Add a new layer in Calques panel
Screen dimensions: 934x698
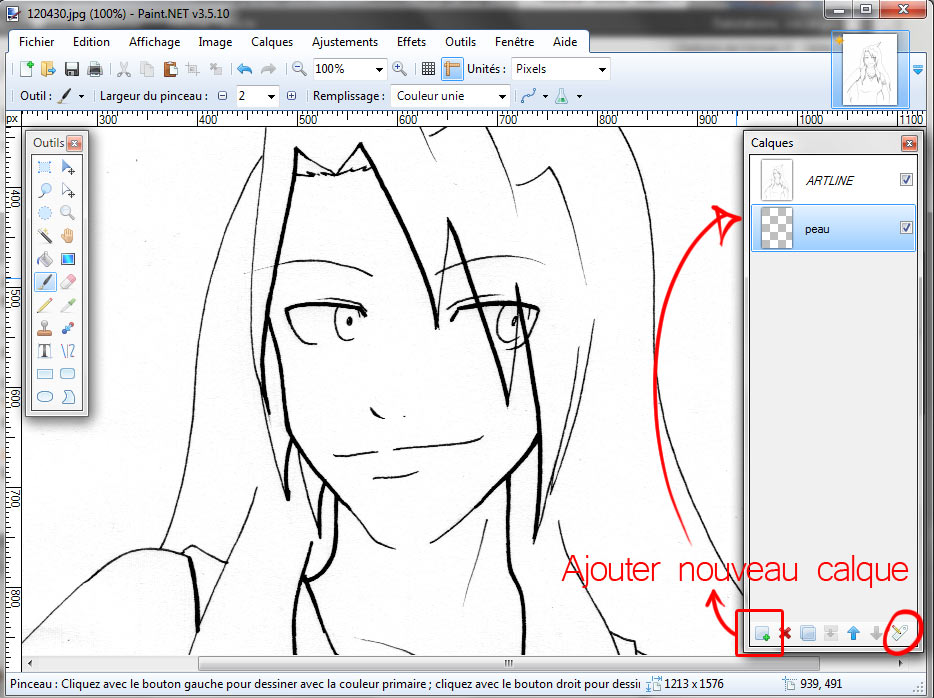point(762,634)
